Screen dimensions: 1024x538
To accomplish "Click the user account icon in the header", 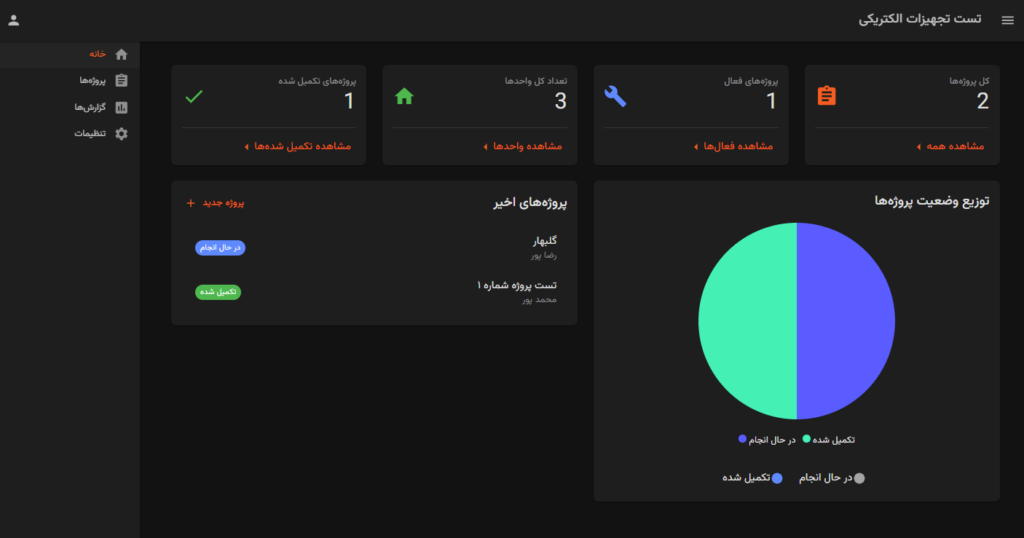I will click(x=14, y=20).
